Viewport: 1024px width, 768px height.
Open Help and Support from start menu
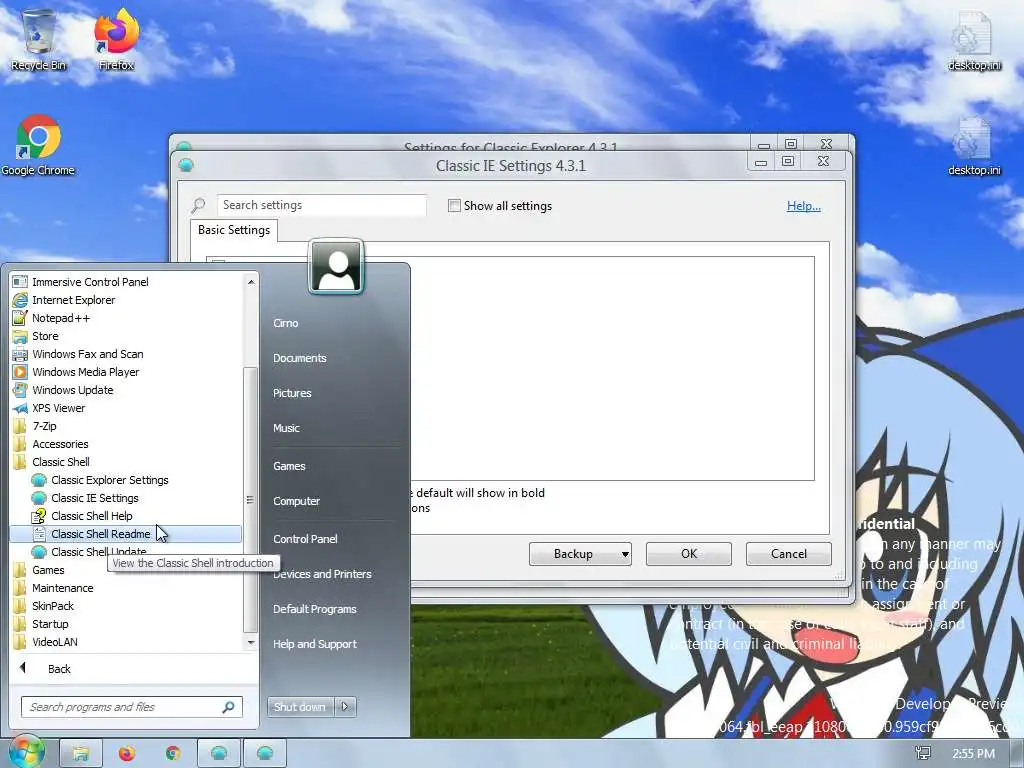315,644
